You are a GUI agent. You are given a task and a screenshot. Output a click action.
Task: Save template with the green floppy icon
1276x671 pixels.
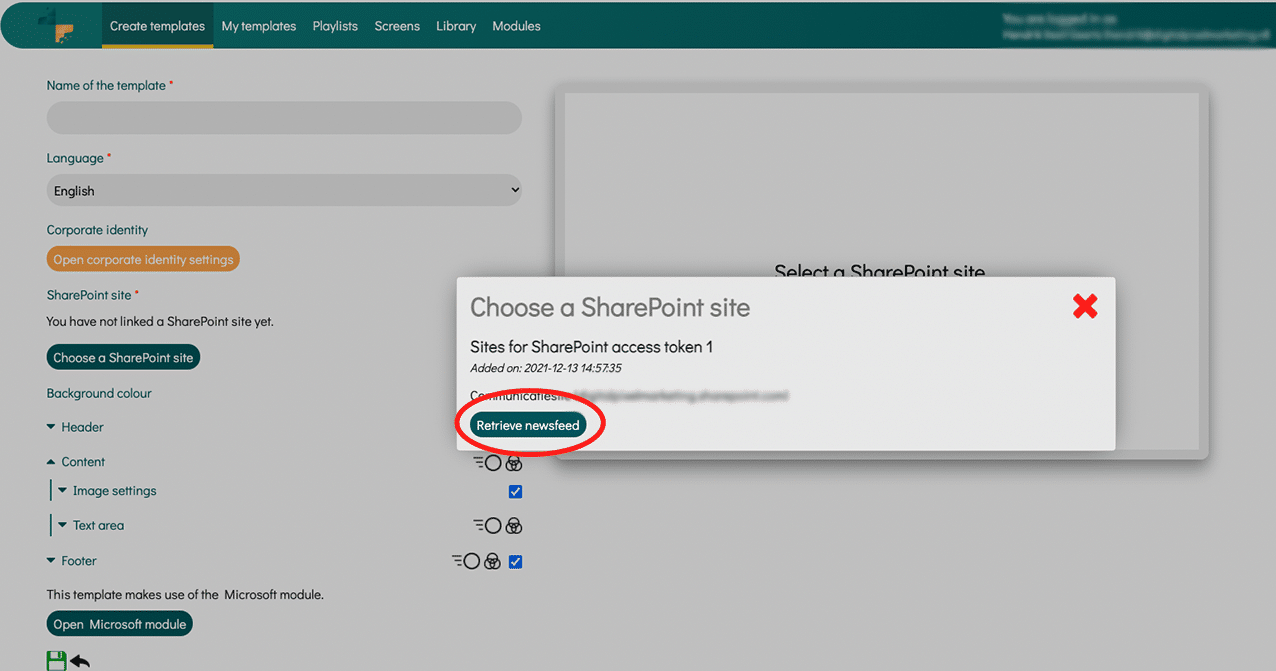pos(57,660)
